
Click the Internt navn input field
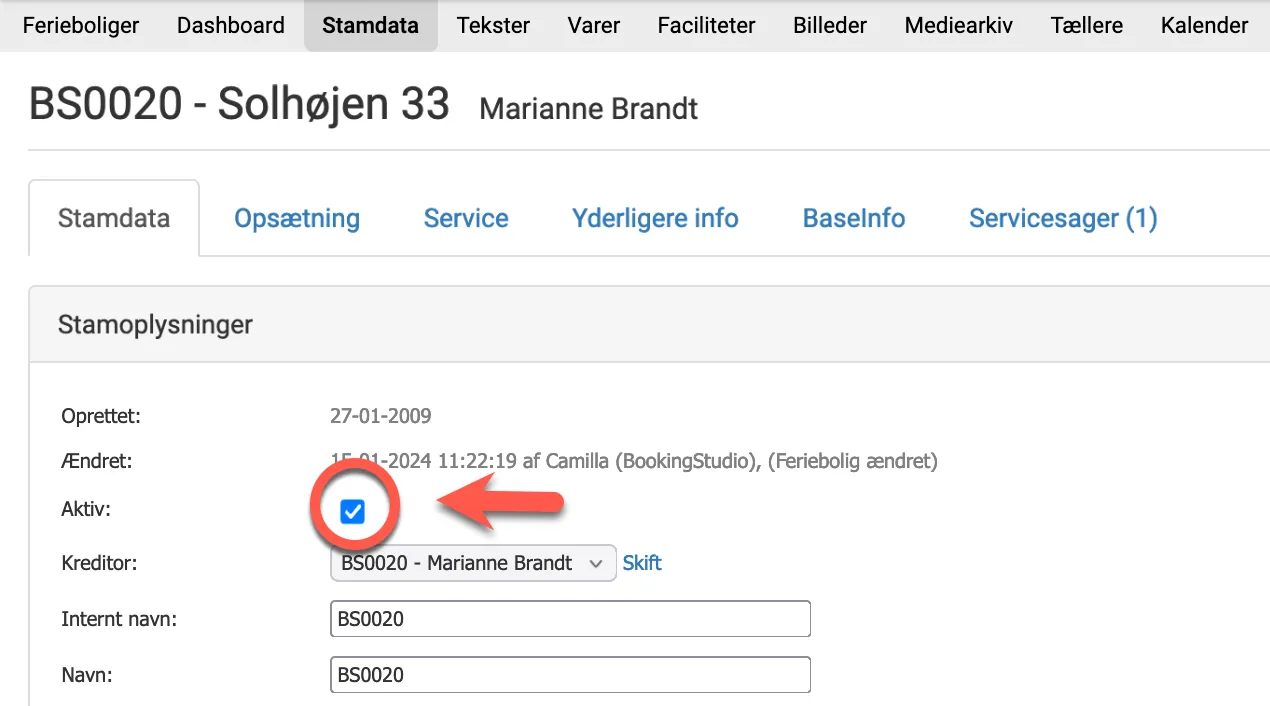[x=570, y=618]
